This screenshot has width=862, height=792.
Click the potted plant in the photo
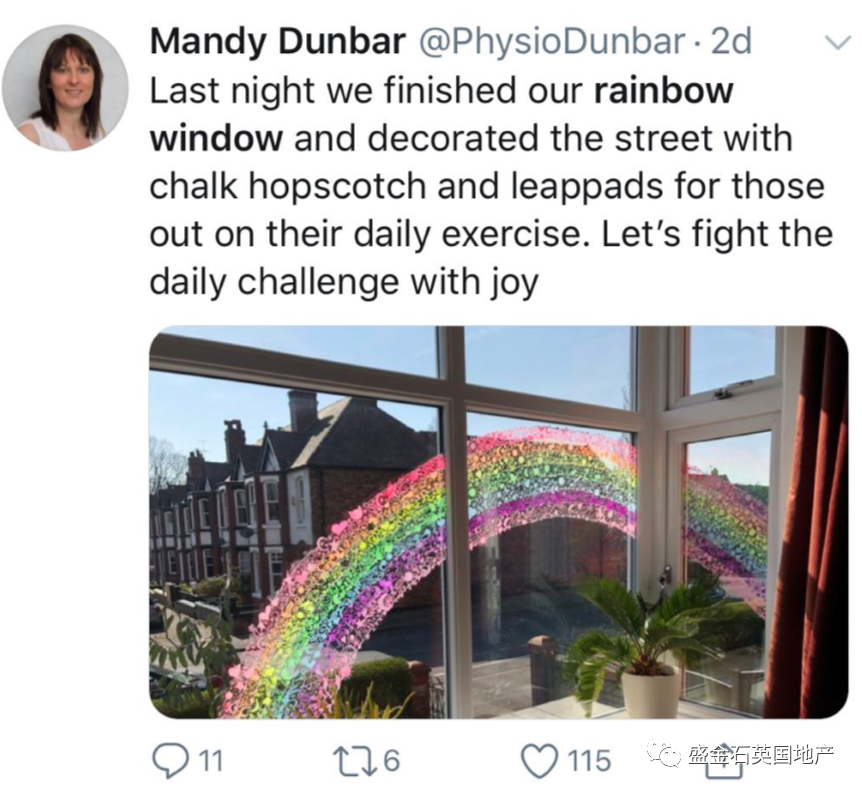coord(648,647)
